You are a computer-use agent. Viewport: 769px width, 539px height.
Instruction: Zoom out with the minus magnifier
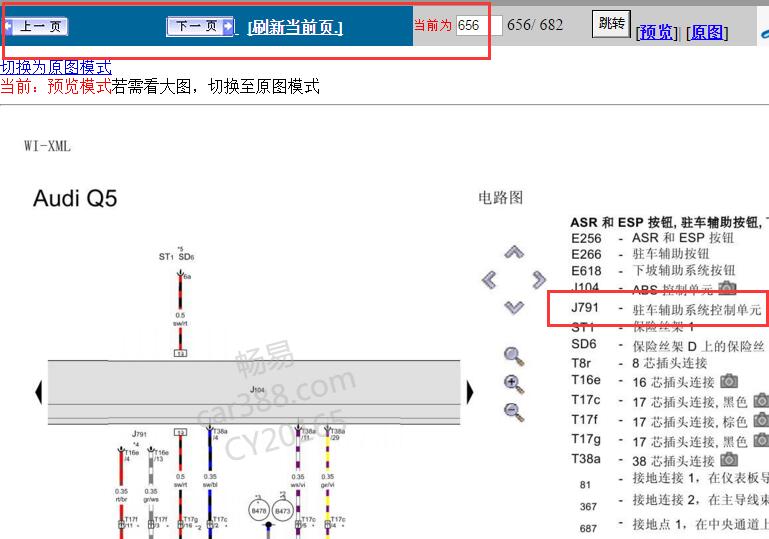[x=514, y=412]
